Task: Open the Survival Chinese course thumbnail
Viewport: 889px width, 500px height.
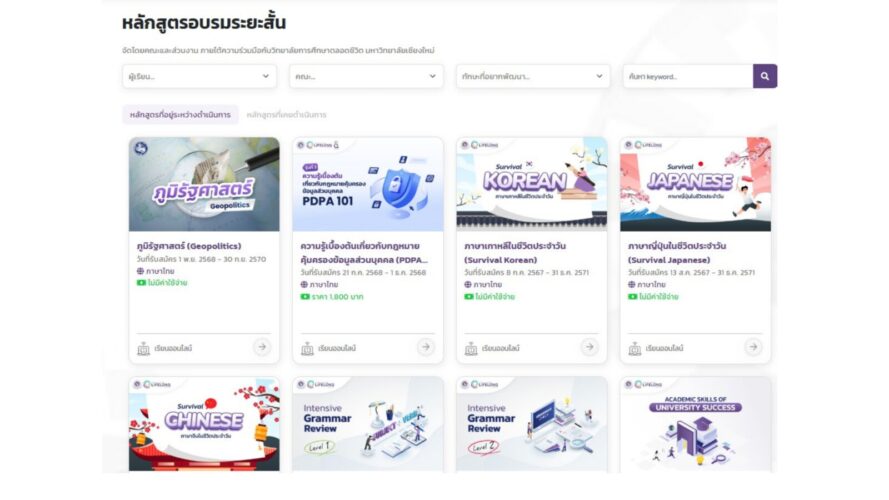Action: tap(204, 423)
